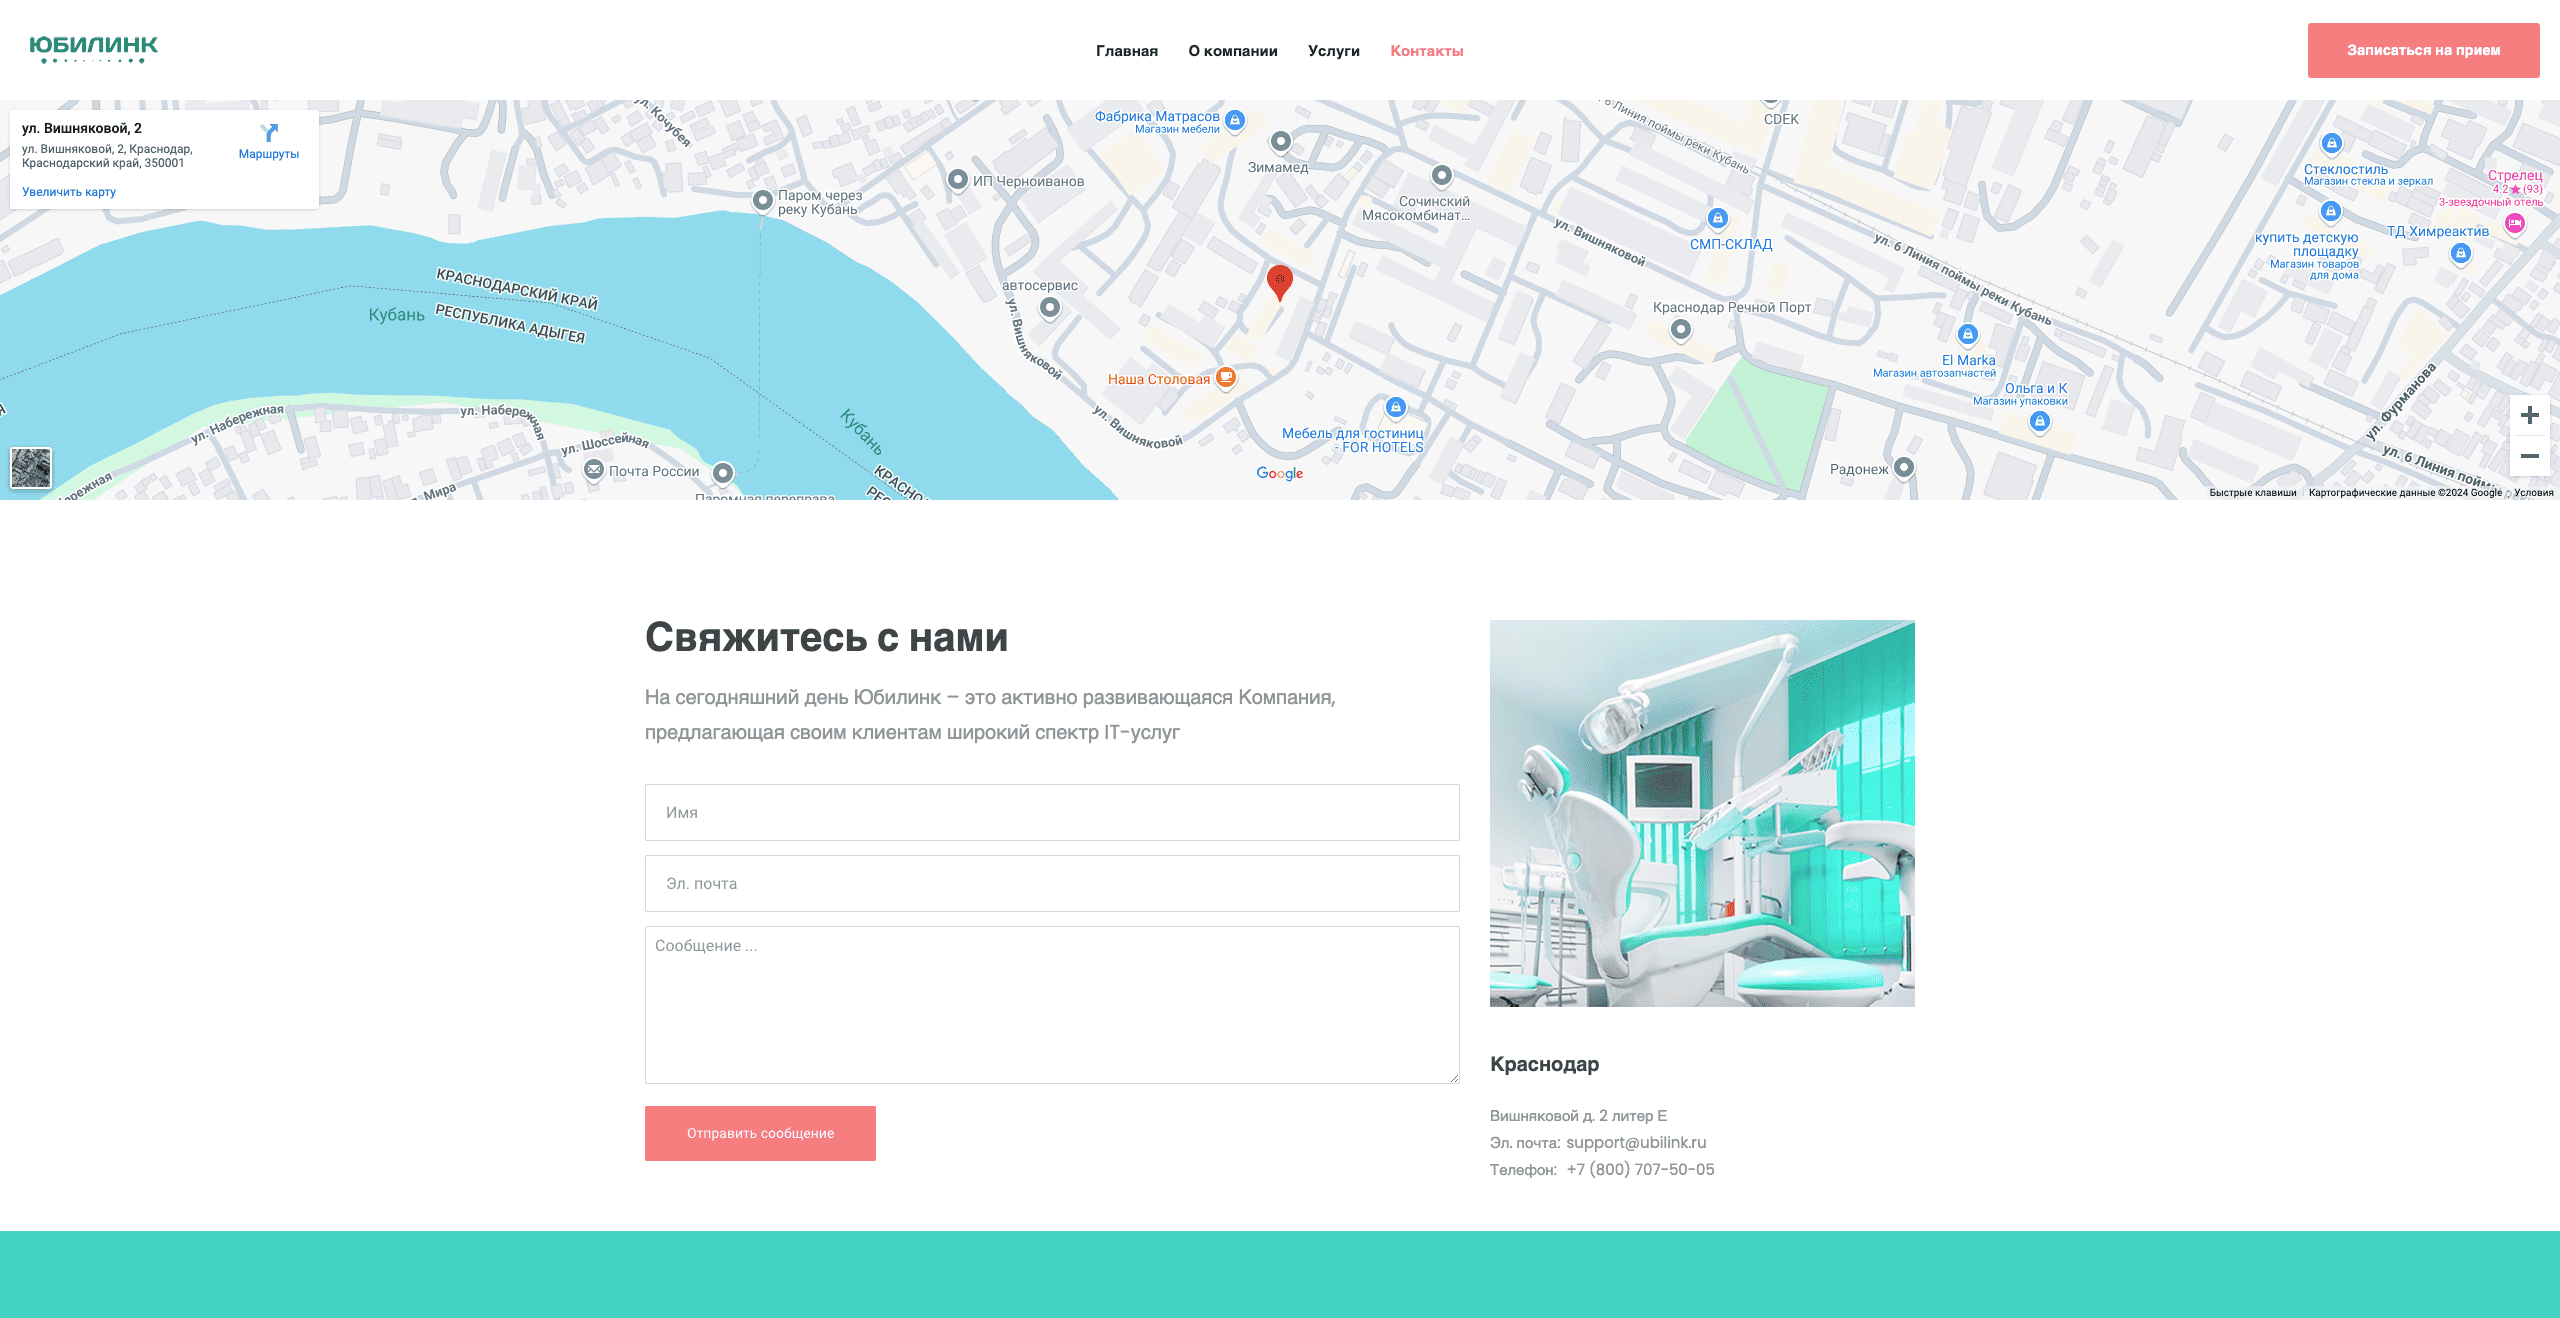Open the Главная menu item
Image resolution: width=2560 pixels, height=1318 pixels.
tap(1126, 51)
